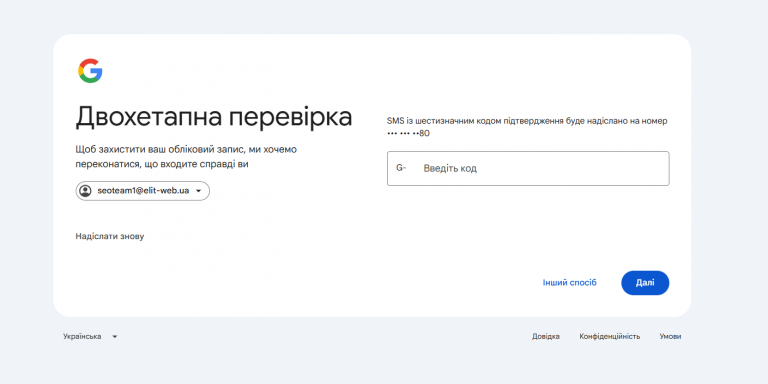The image size is (768, 384).
Task: Open the "Довідка" help link
Action: (546, 336)
